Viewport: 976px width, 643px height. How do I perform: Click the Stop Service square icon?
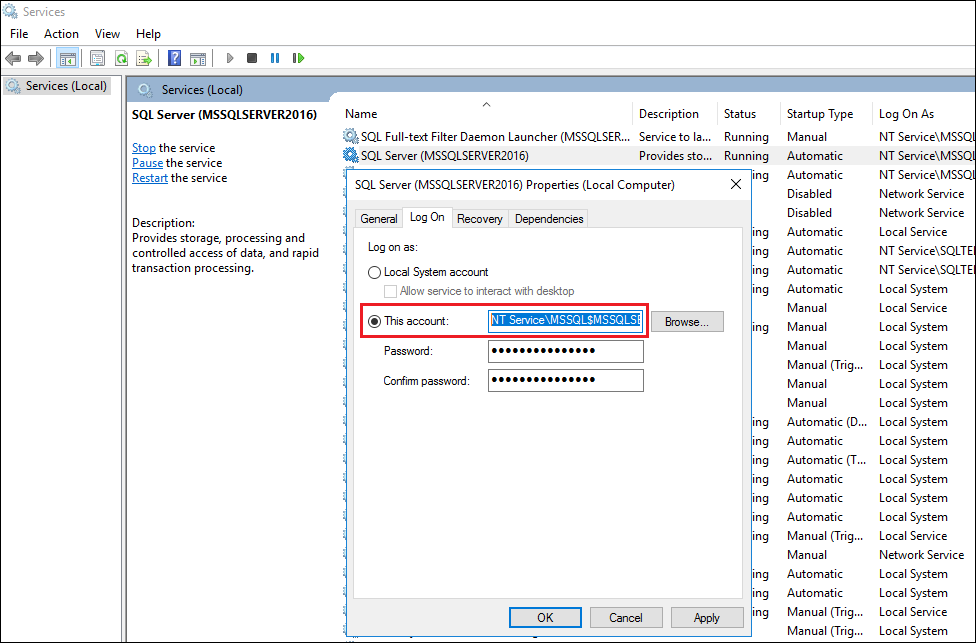point(252,58)
